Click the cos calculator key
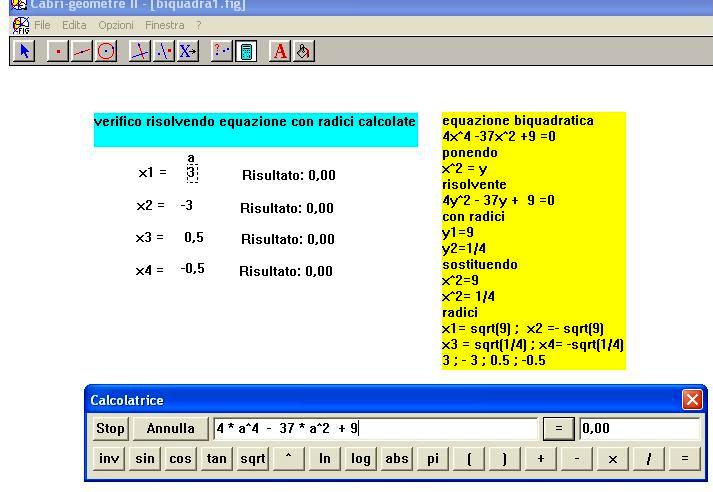 (x=181, y=458)
